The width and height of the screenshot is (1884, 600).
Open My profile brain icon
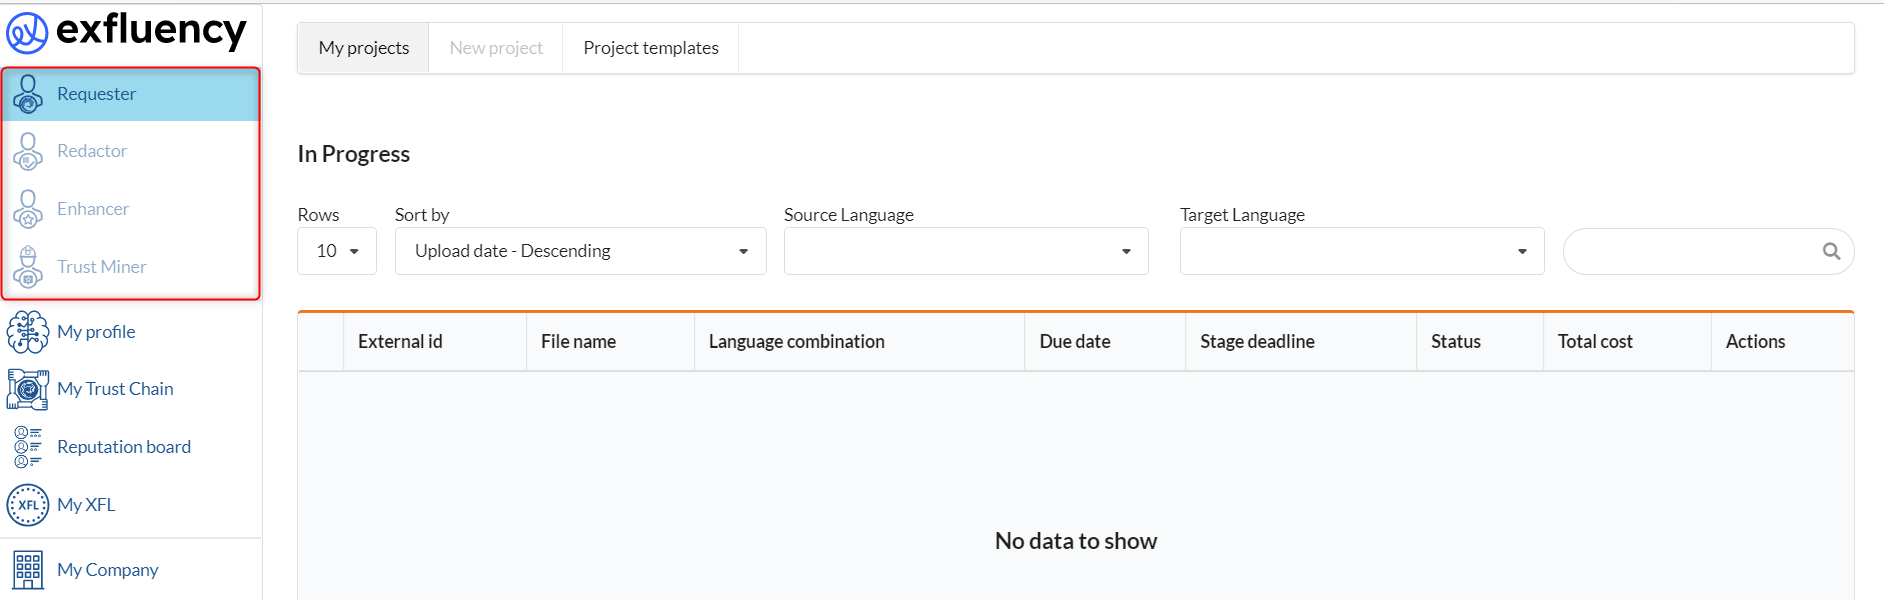[28, 332]
